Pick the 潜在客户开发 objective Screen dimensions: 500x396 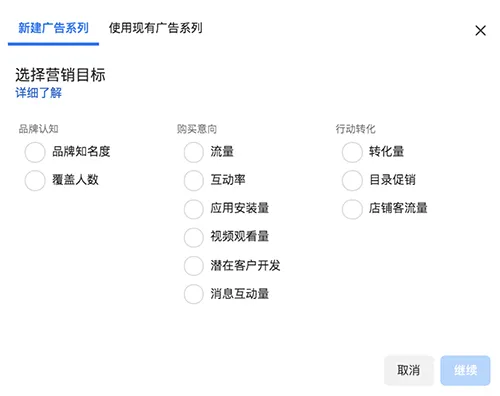tap(193, 266)
